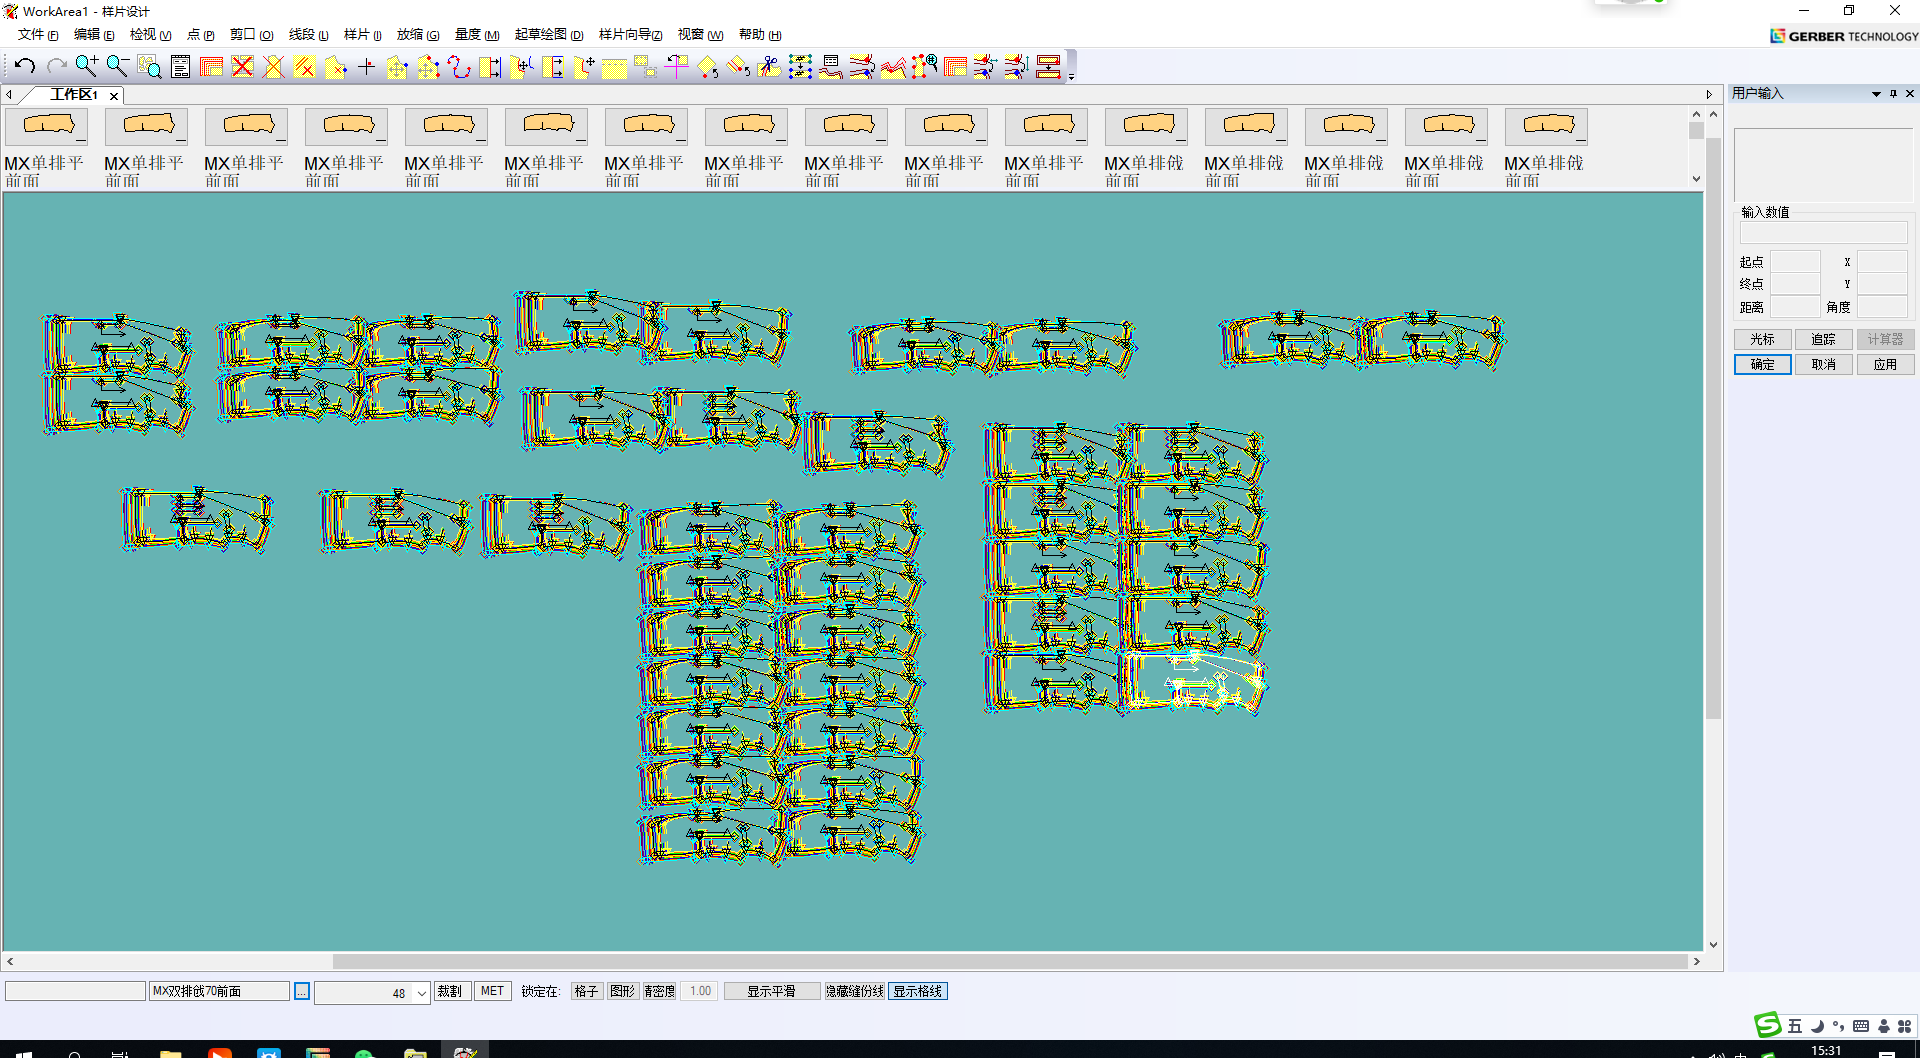Screen dimensions: 1920x1058
Task: Open the 放缩 menu
Action: 417,35
